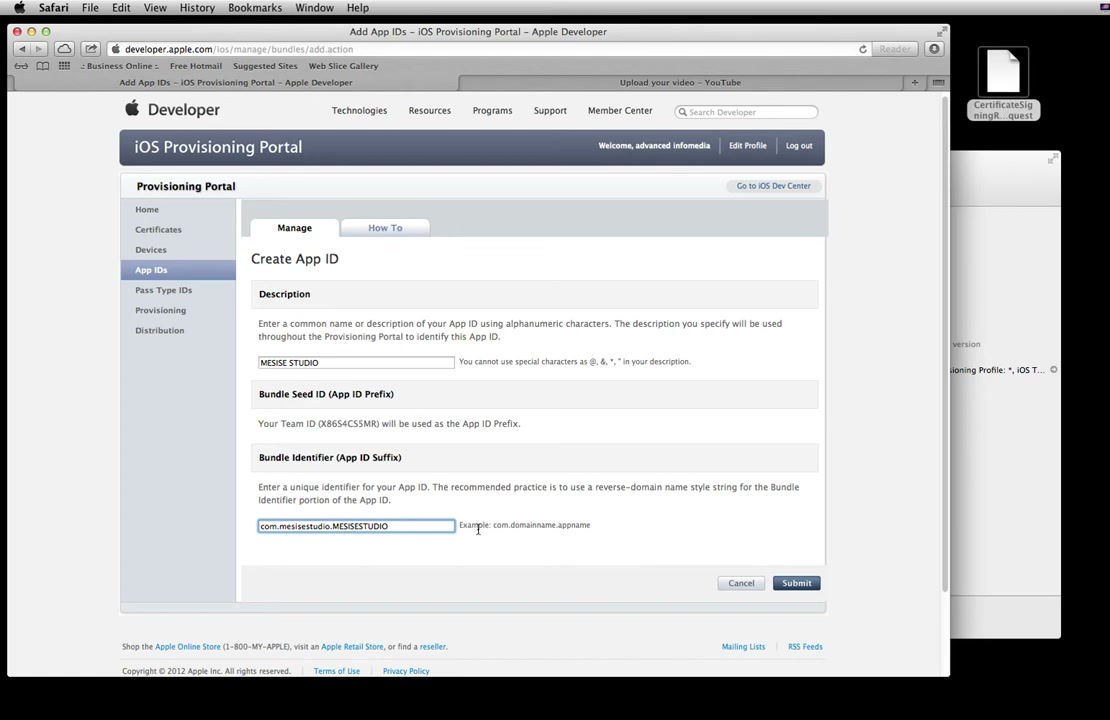Image resolution: width=1110 pixels, height=720 pixels.
Task: Open Web Slice Gallery bookmark
Action: (x=343, y=66)
